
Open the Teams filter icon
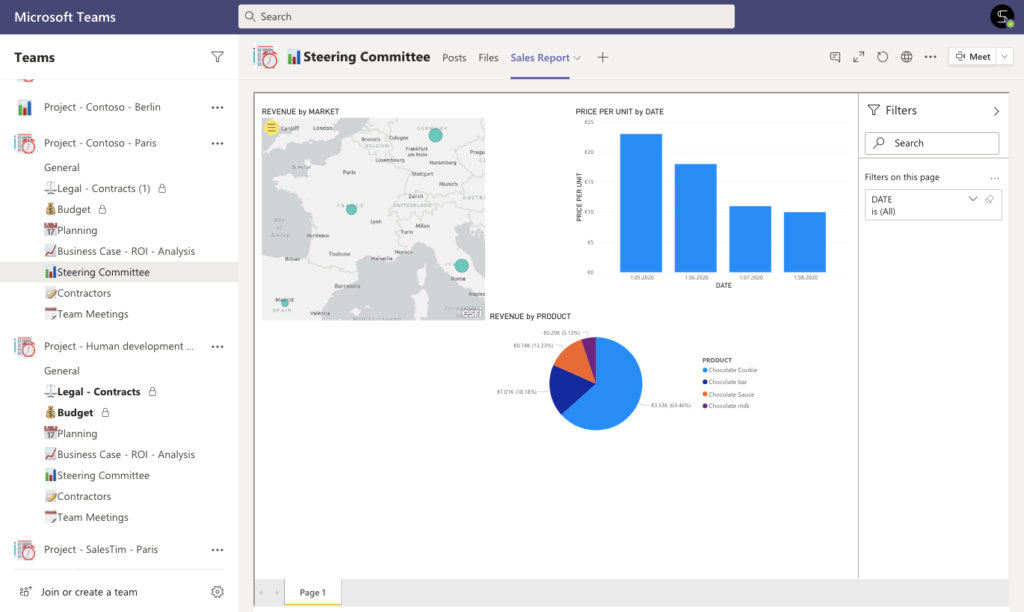217,57
